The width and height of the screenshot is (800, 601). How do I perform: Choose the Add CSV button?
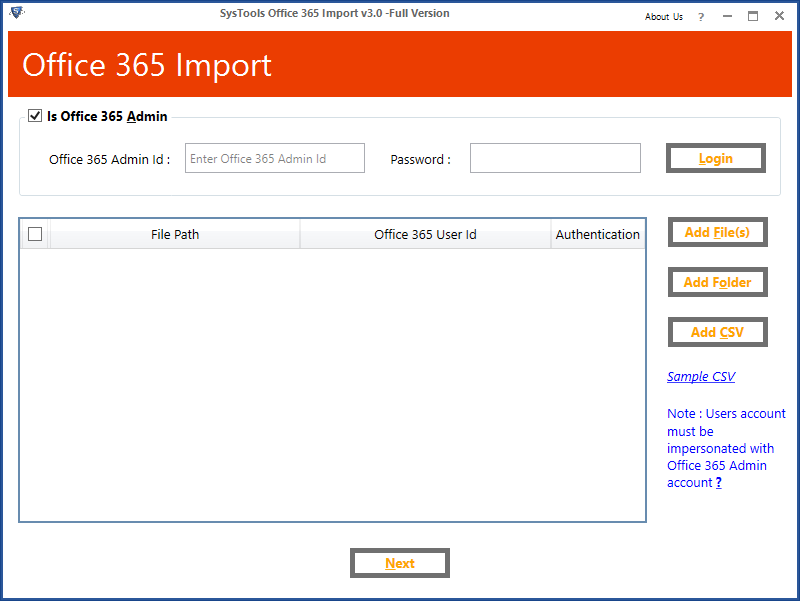coord(717,332)
